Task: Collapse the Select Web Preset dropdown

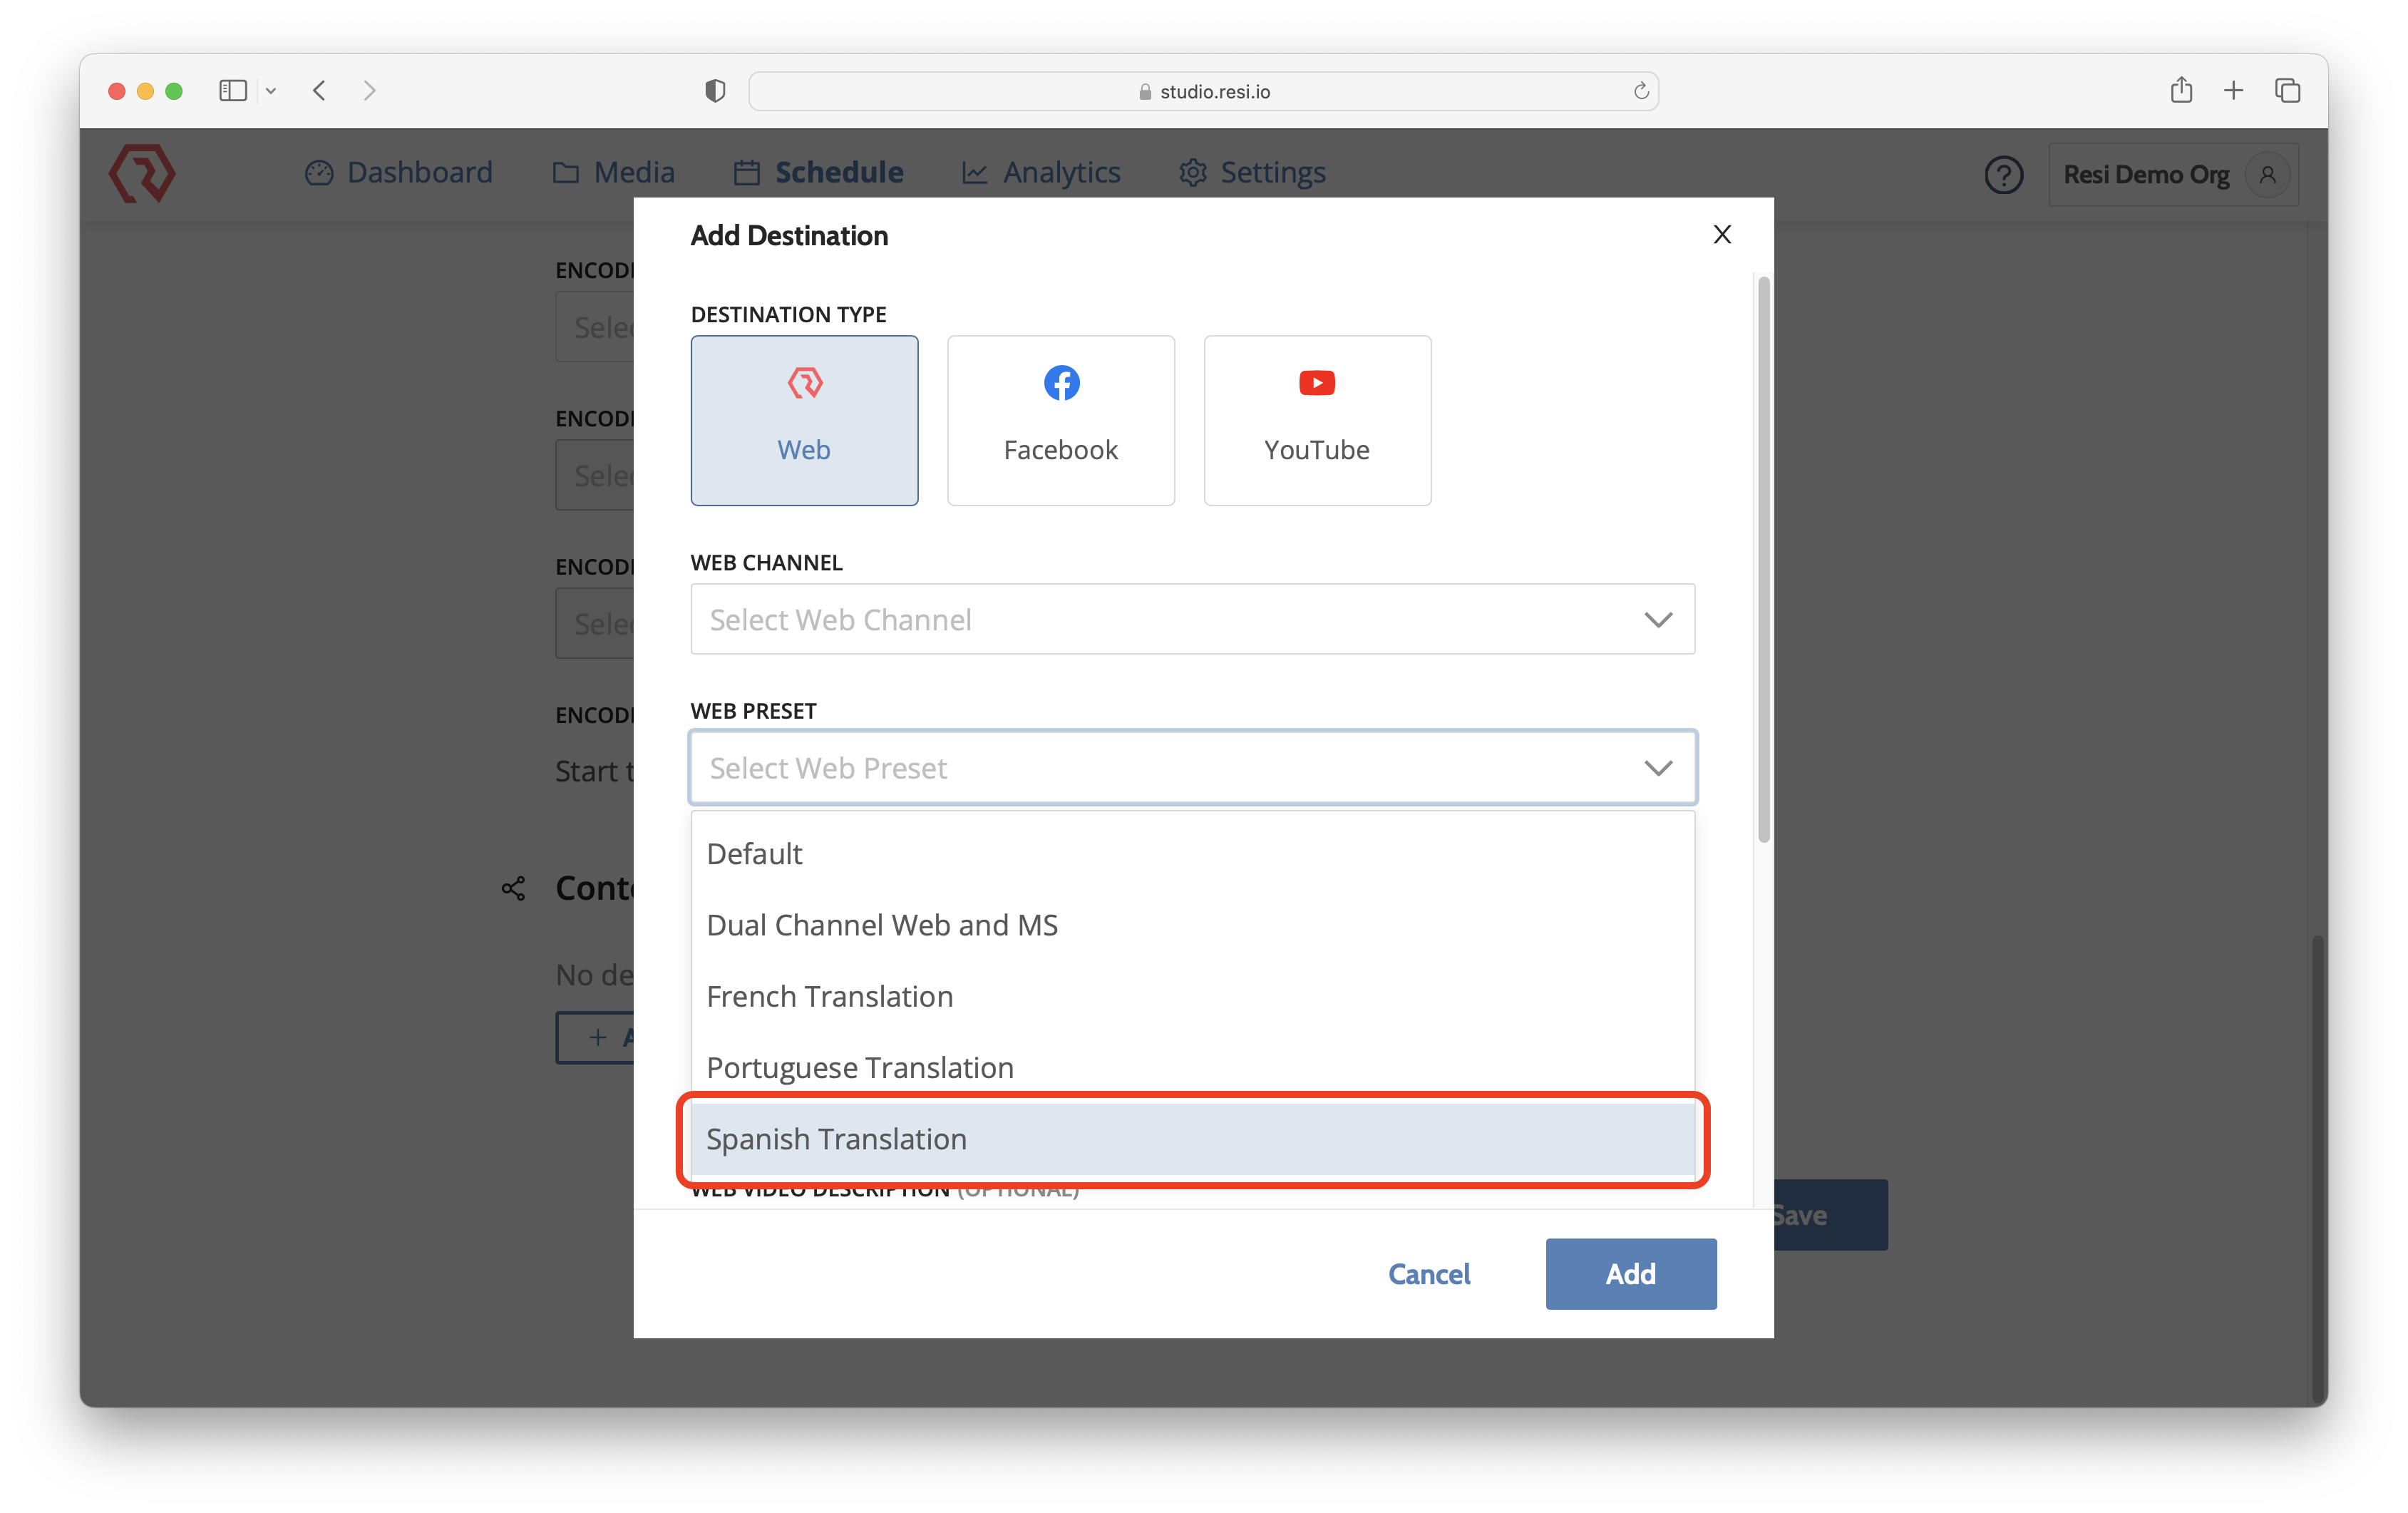Action: coord(1657,768)
